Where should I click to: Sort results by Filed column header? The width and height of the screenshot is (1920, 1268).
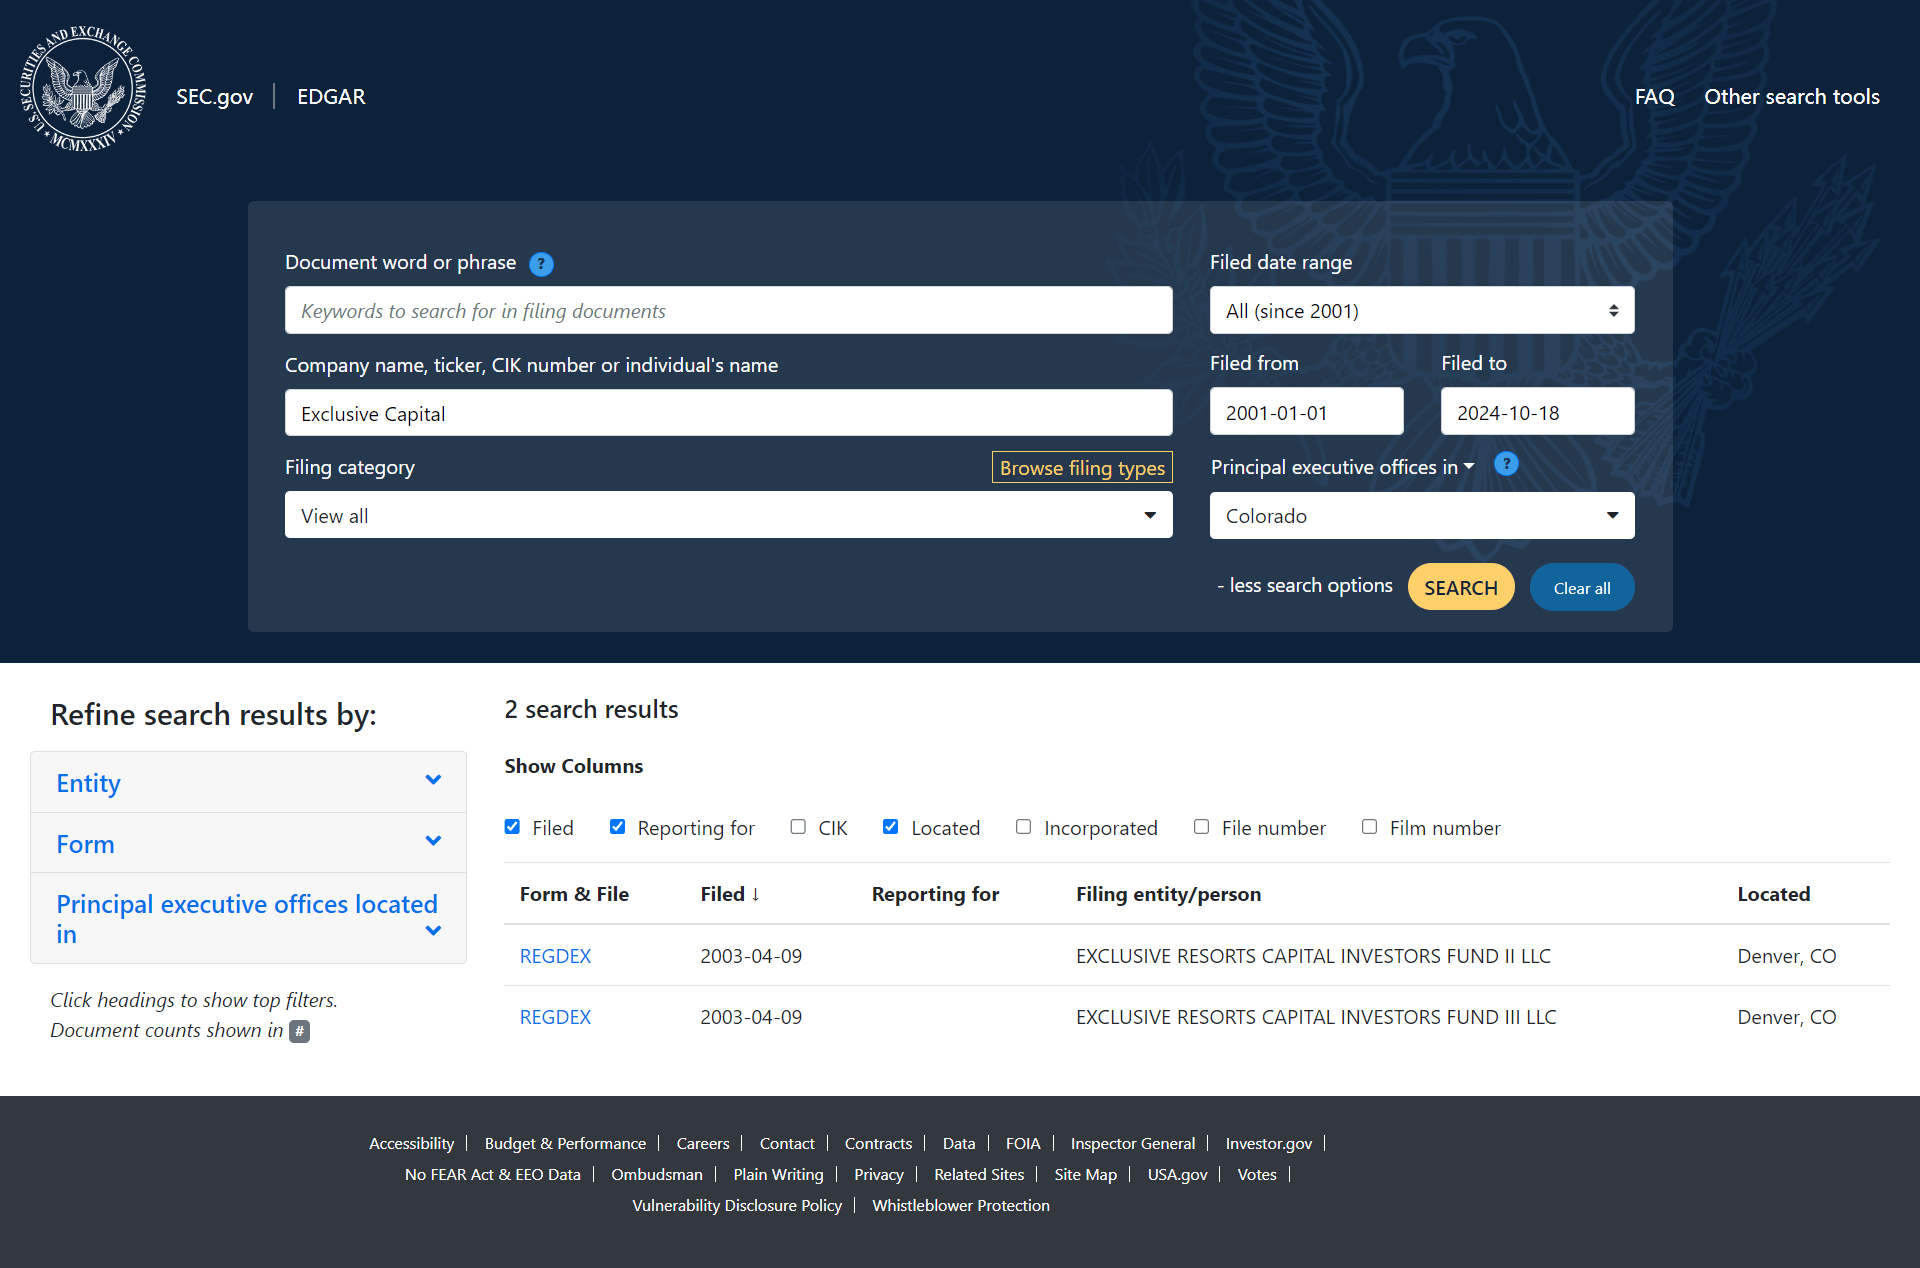click(730, 894)
